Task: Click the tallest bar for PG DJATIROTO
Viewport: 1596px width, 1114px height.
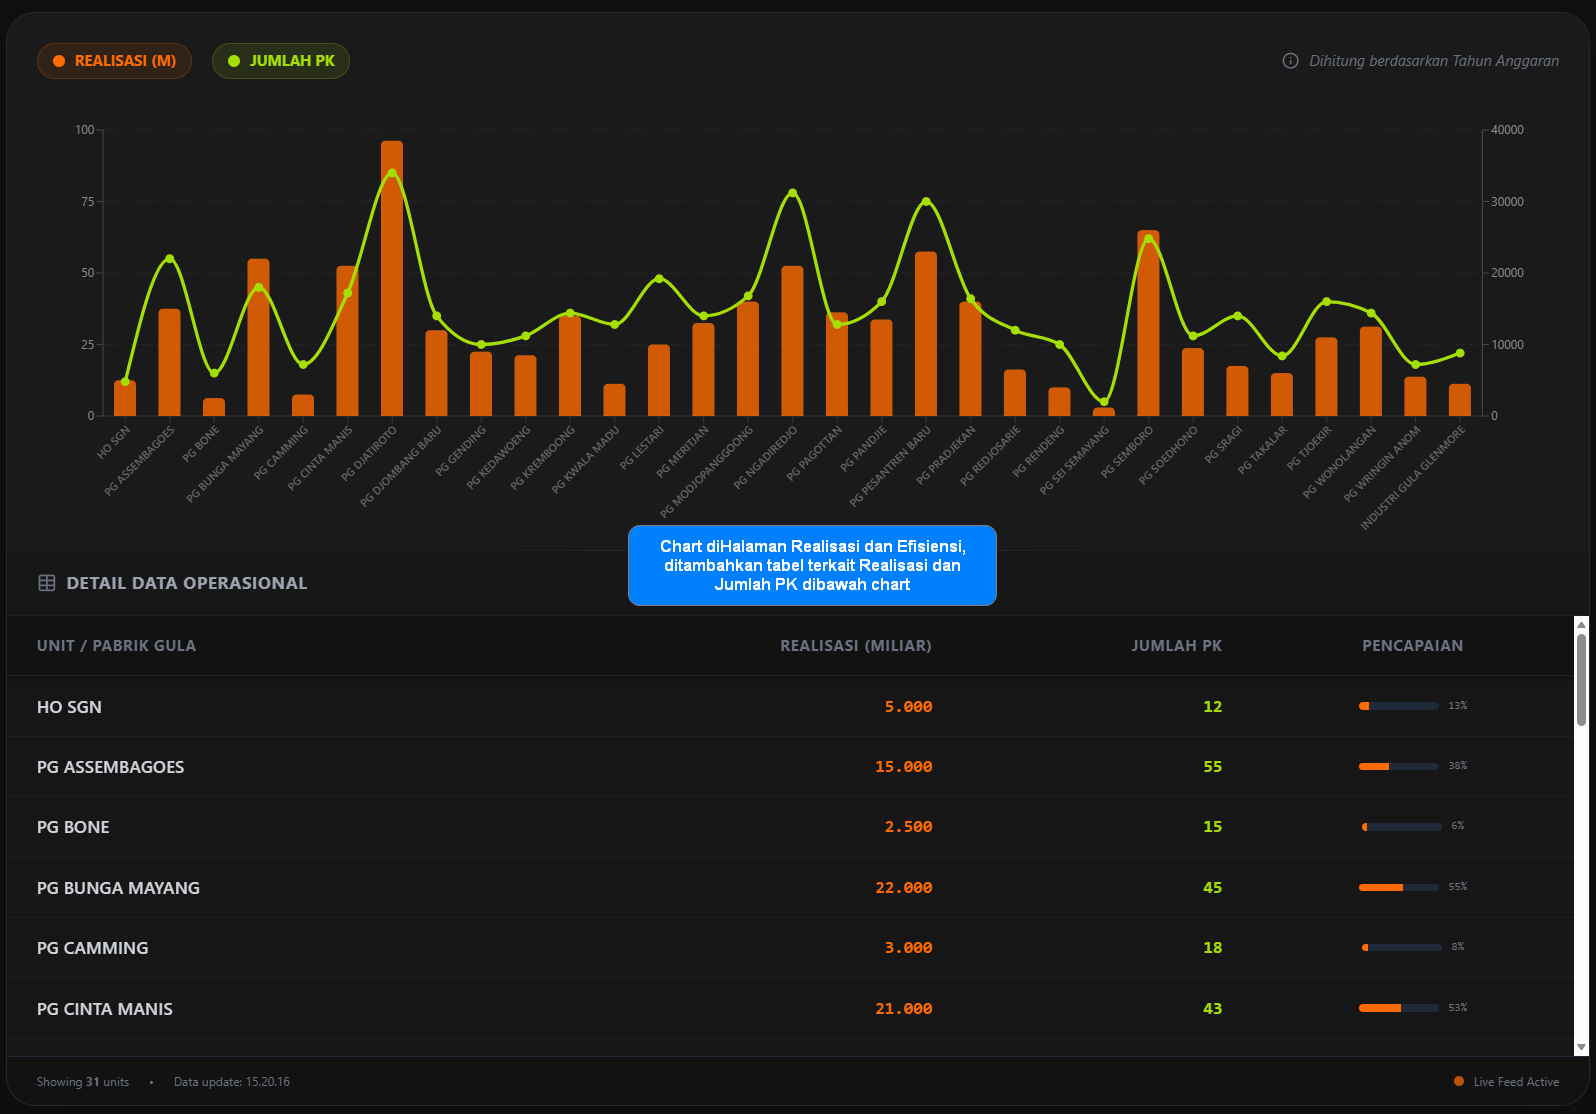Action: 392,280
